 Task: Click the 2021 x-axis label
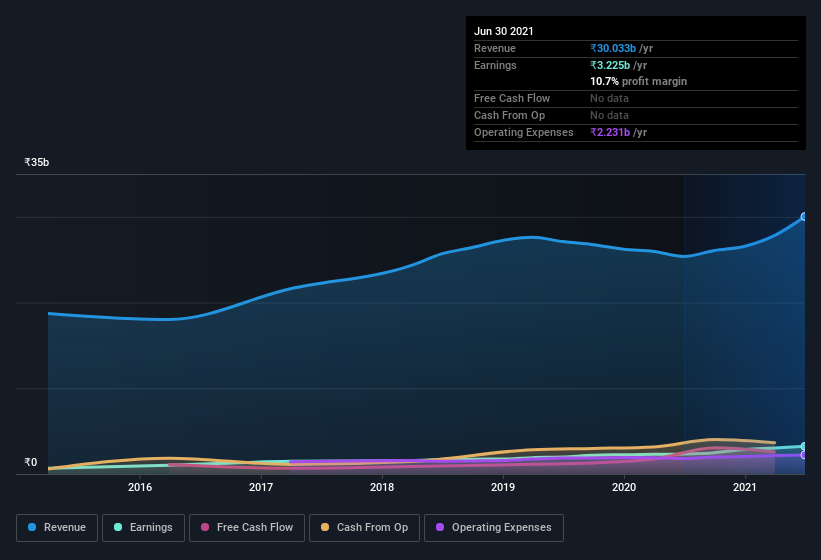[x=745, y=487]
